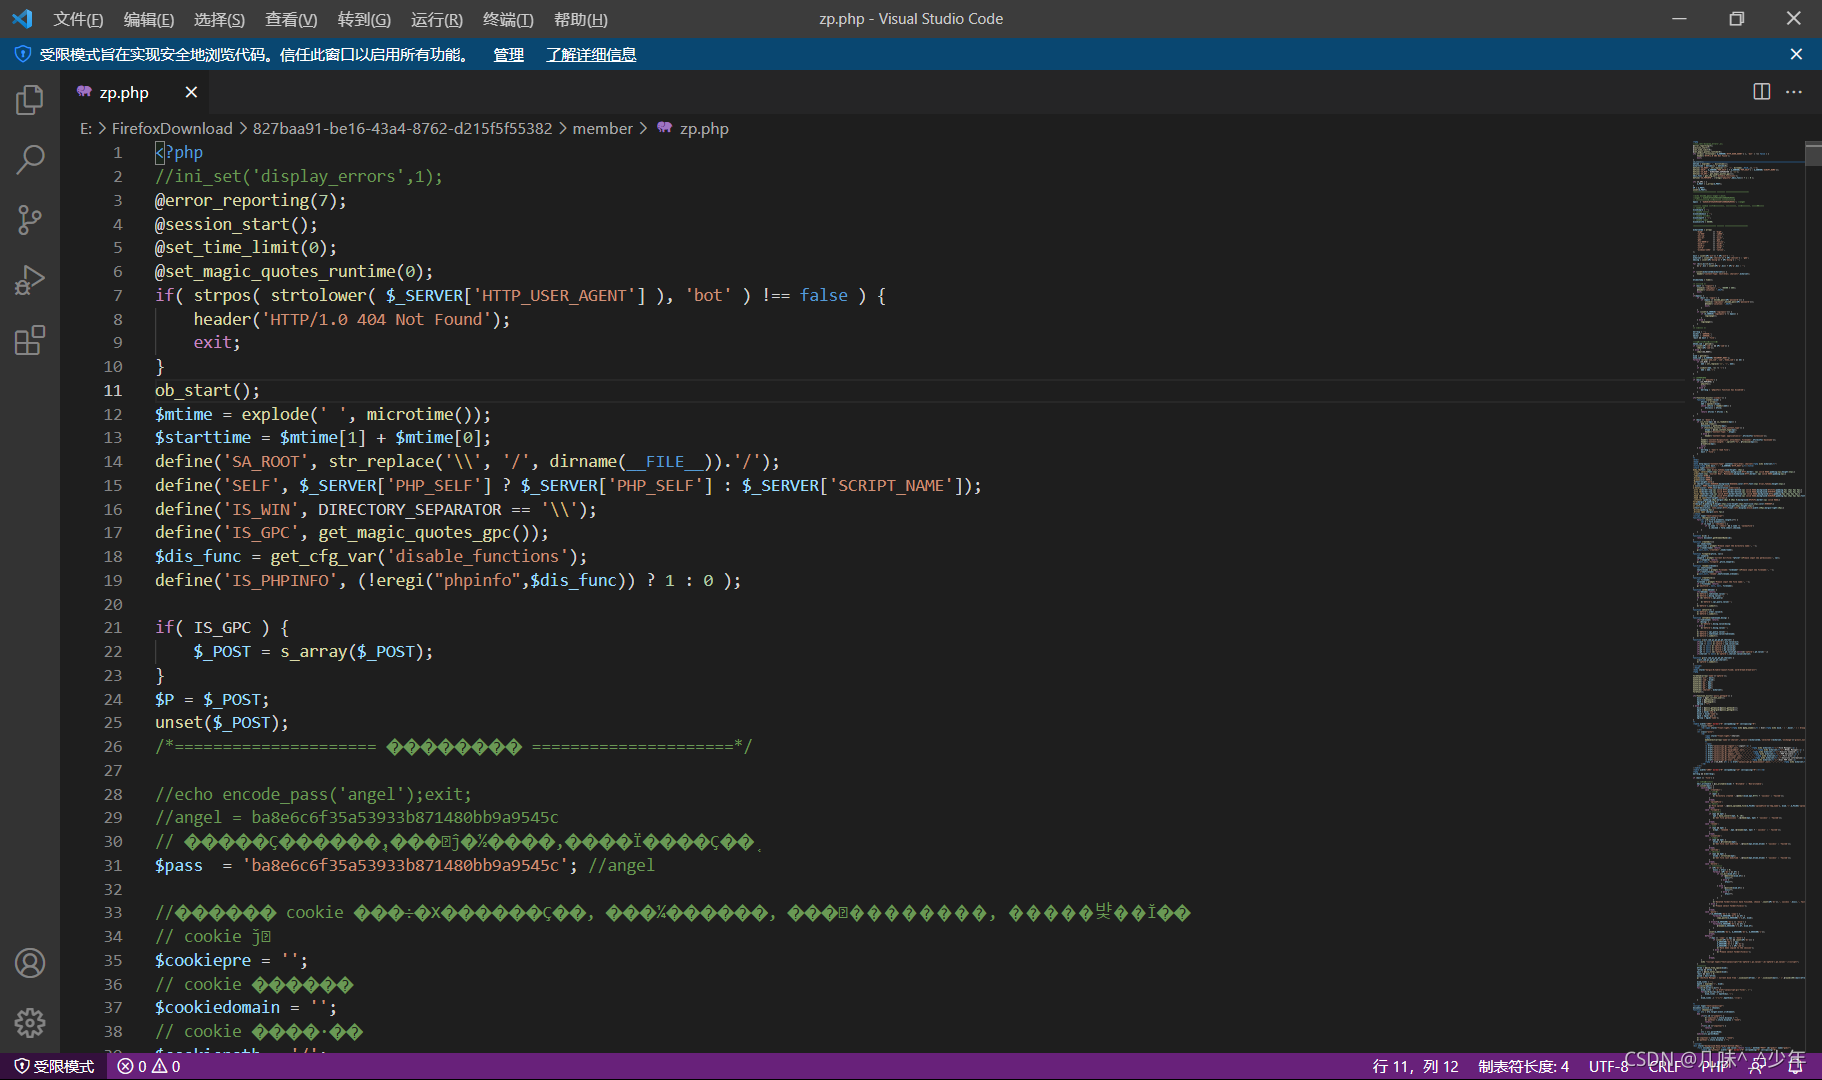Click the VS Code logo icon
Viewport: 1822px width, 1080px height.
[x=22, y=19]
